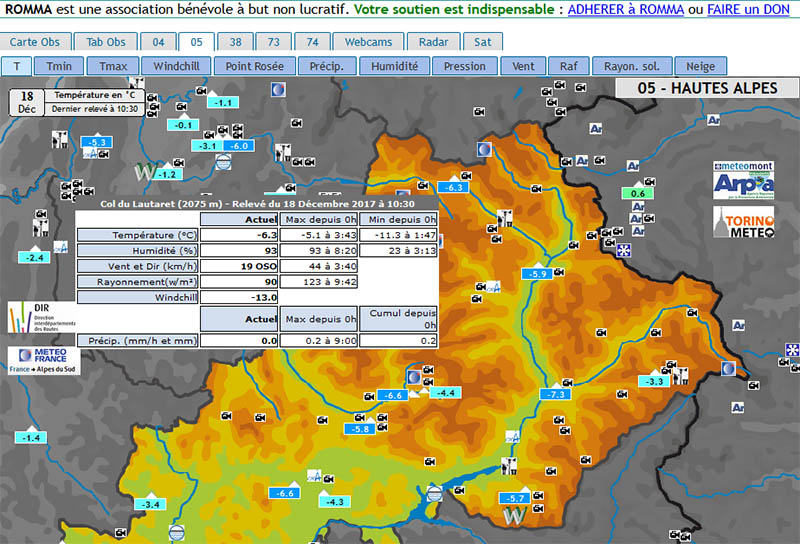The image size is (800, 544).
Task: Select the -6.0 station marker
Action: [238, 146]
